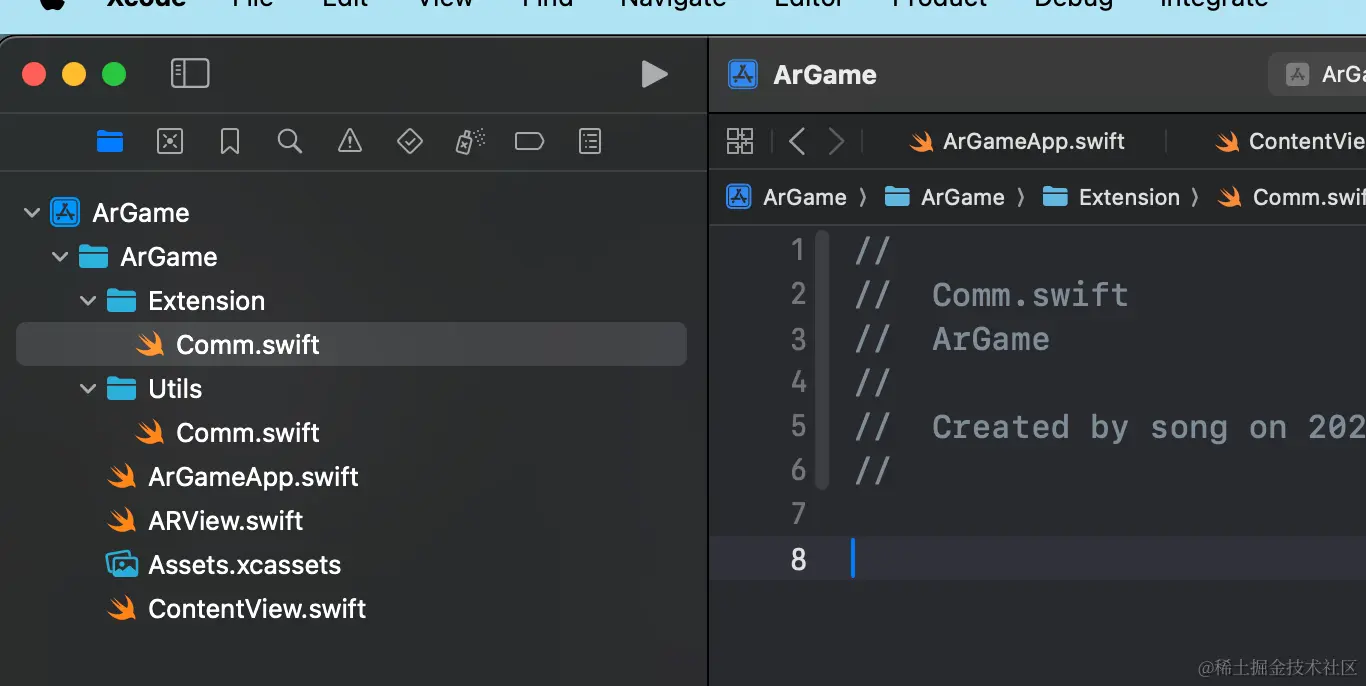Screen dimensions: 1366x686
Task: Open the related items grid menu
Action: [x=740, y=141]
